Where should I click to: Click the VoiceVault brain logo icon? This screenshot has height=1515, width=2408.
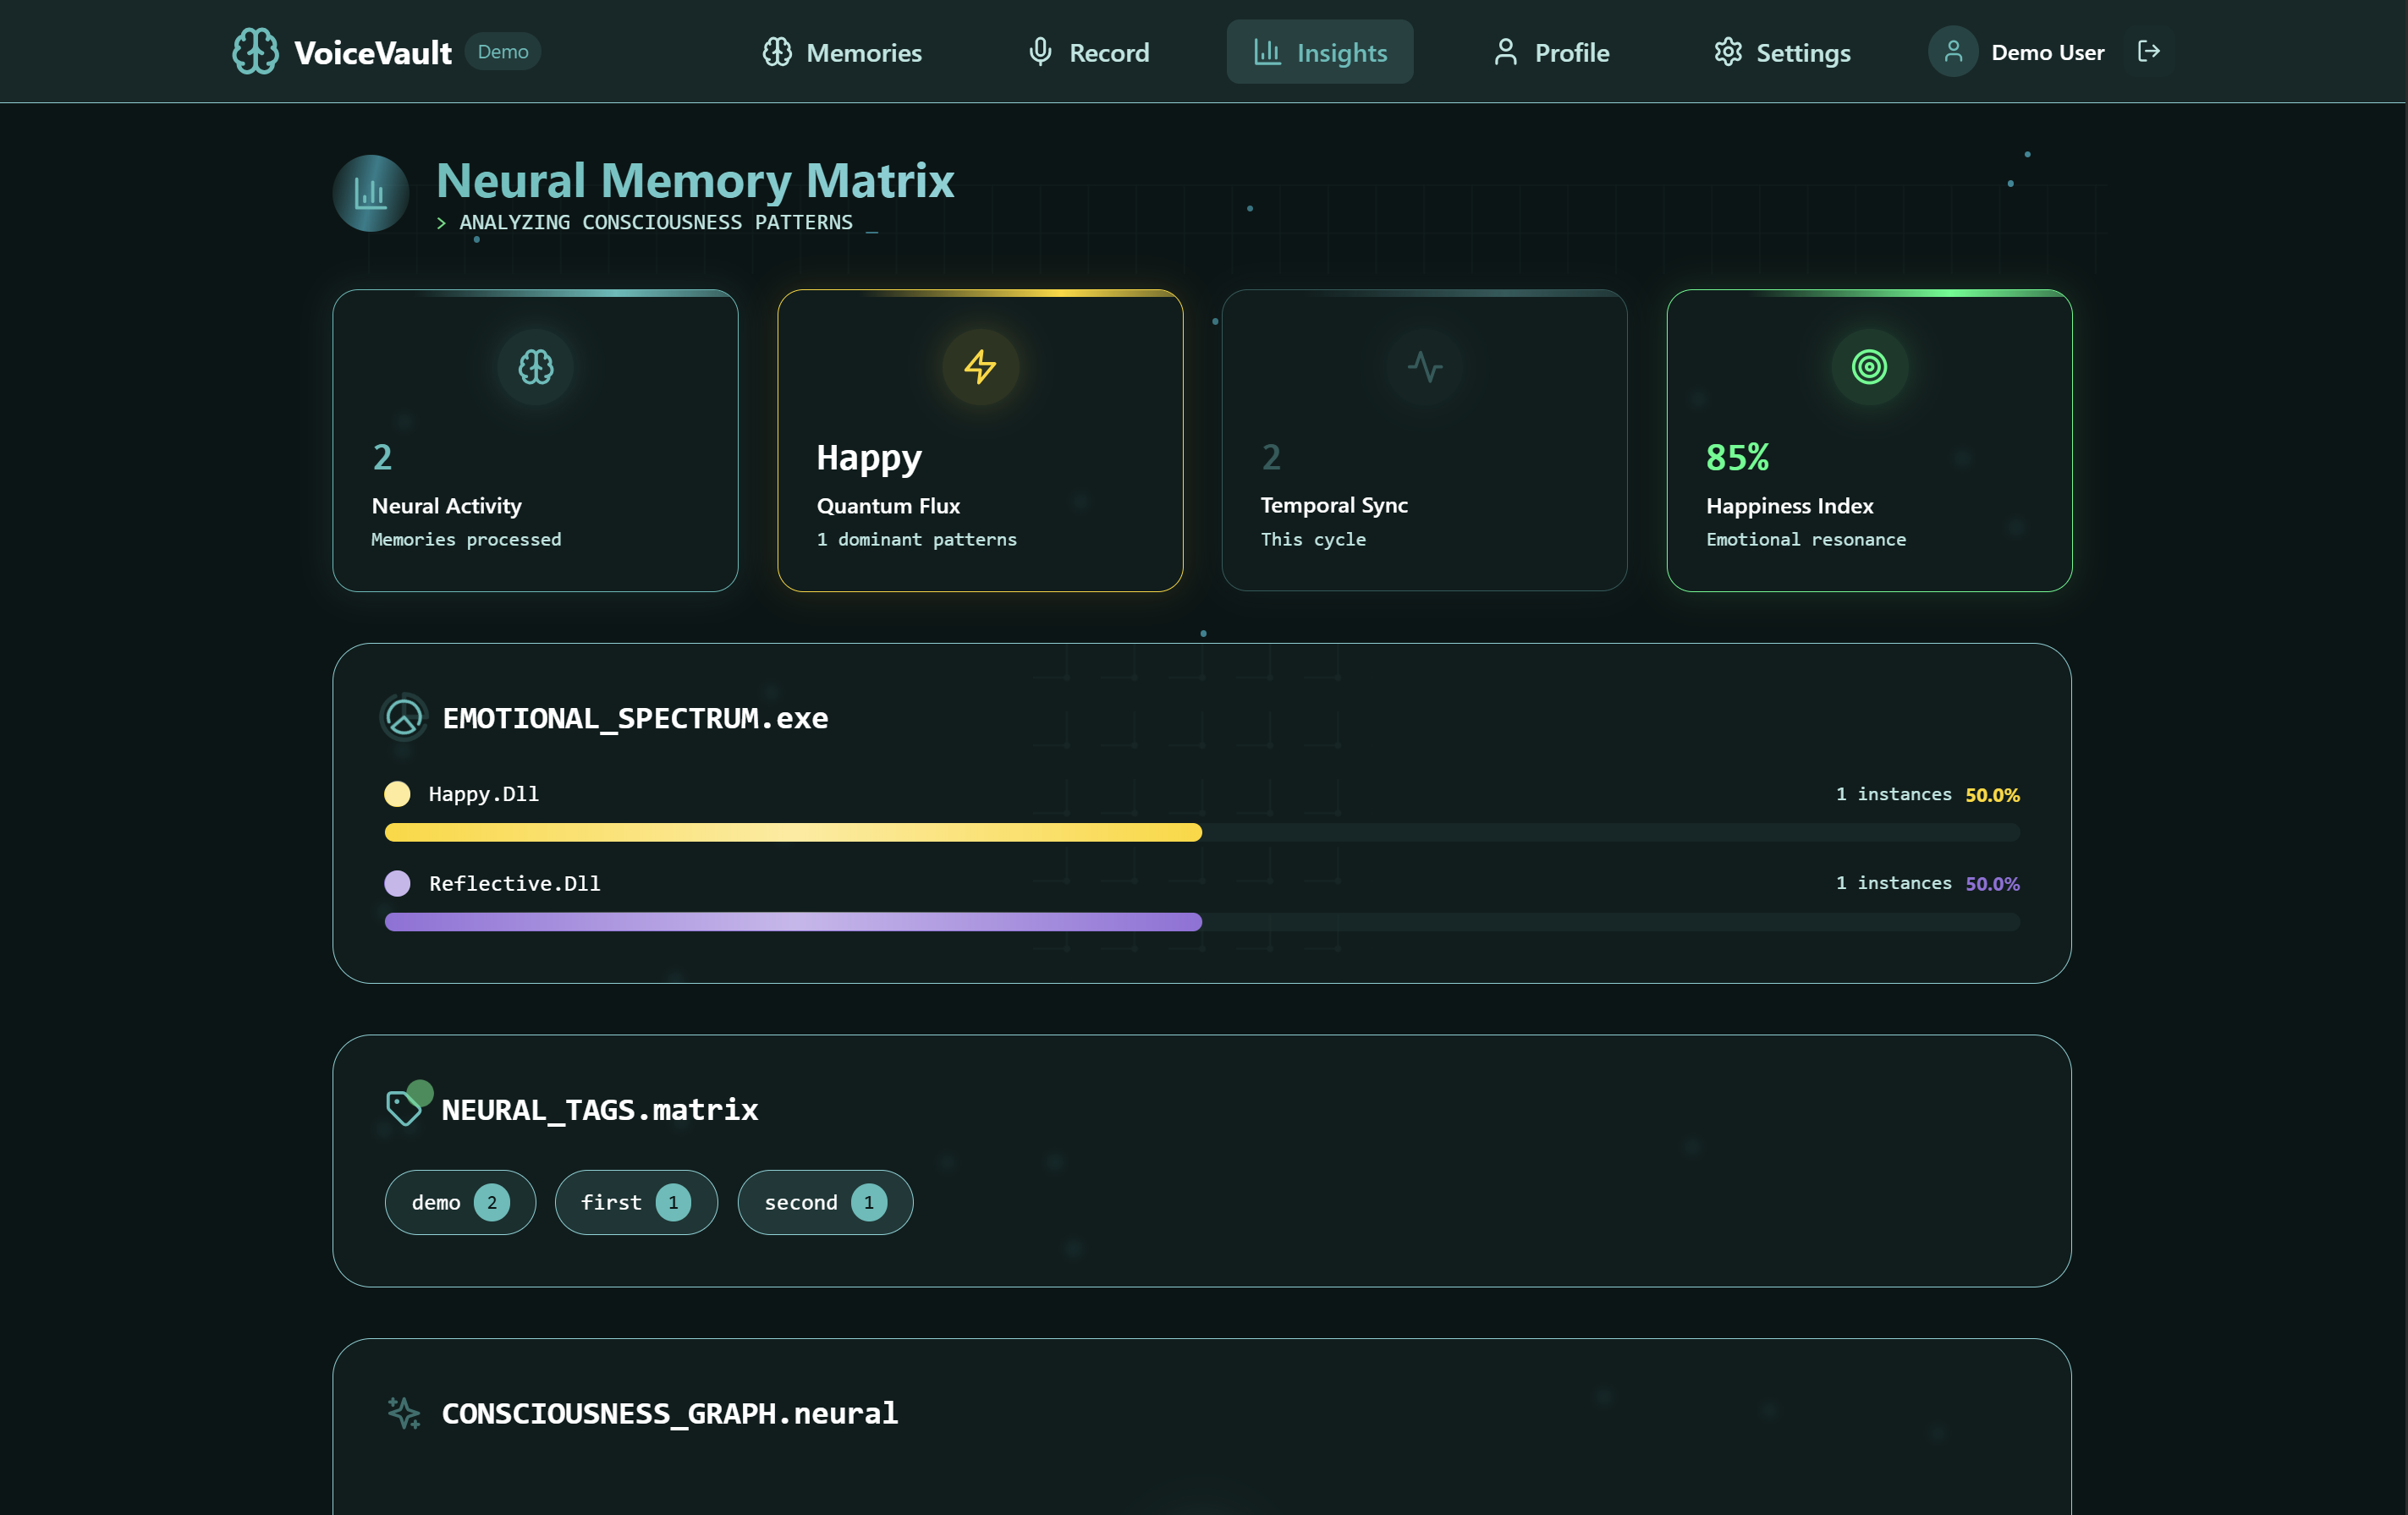coord(255,51)
